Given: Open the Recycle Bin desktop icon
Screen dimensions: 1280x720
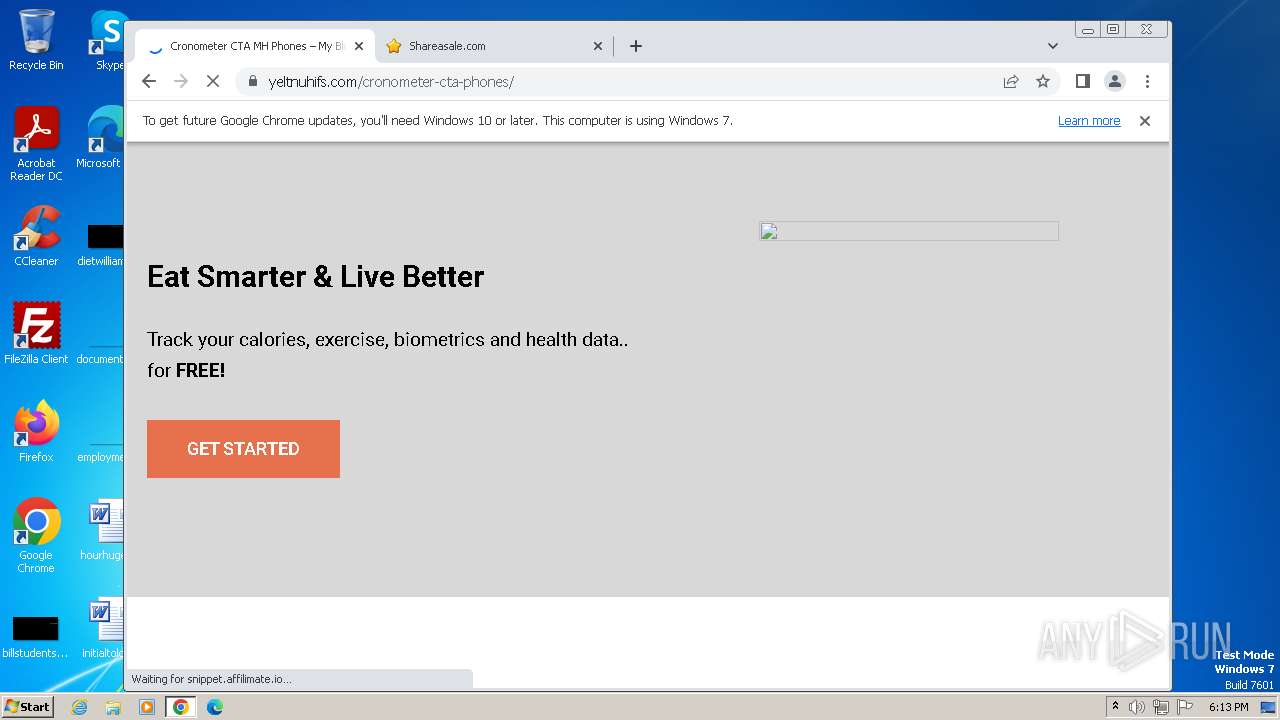Looking at the screenshot, I should 36,40.
